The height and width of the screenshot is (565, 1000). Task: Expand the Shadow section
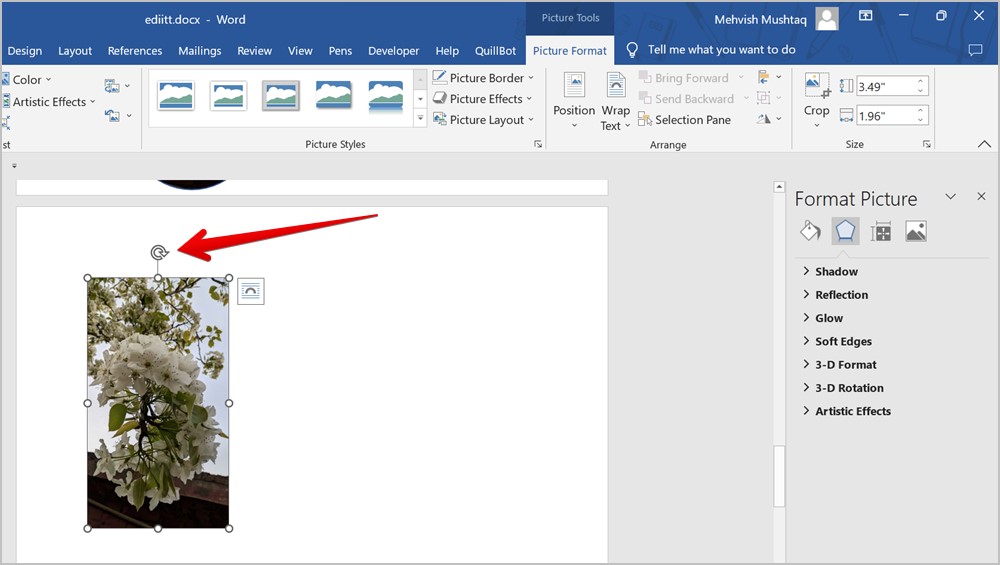pos(836,272)
